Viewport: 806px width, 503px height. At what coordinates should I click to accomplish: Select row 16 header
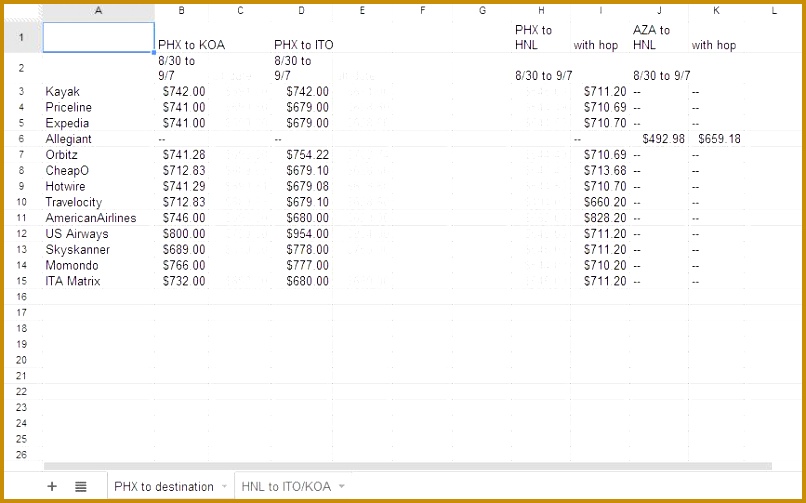pos(21,296)
